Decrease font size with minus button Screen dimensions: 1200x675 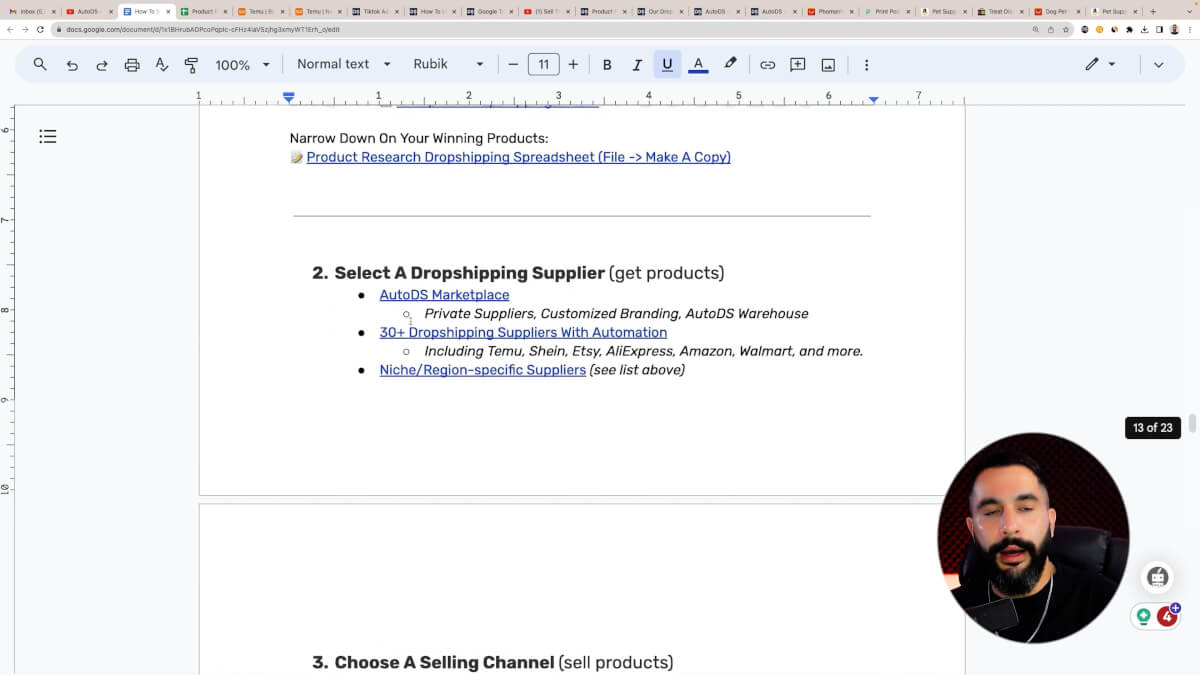click(x=513, y=64)
